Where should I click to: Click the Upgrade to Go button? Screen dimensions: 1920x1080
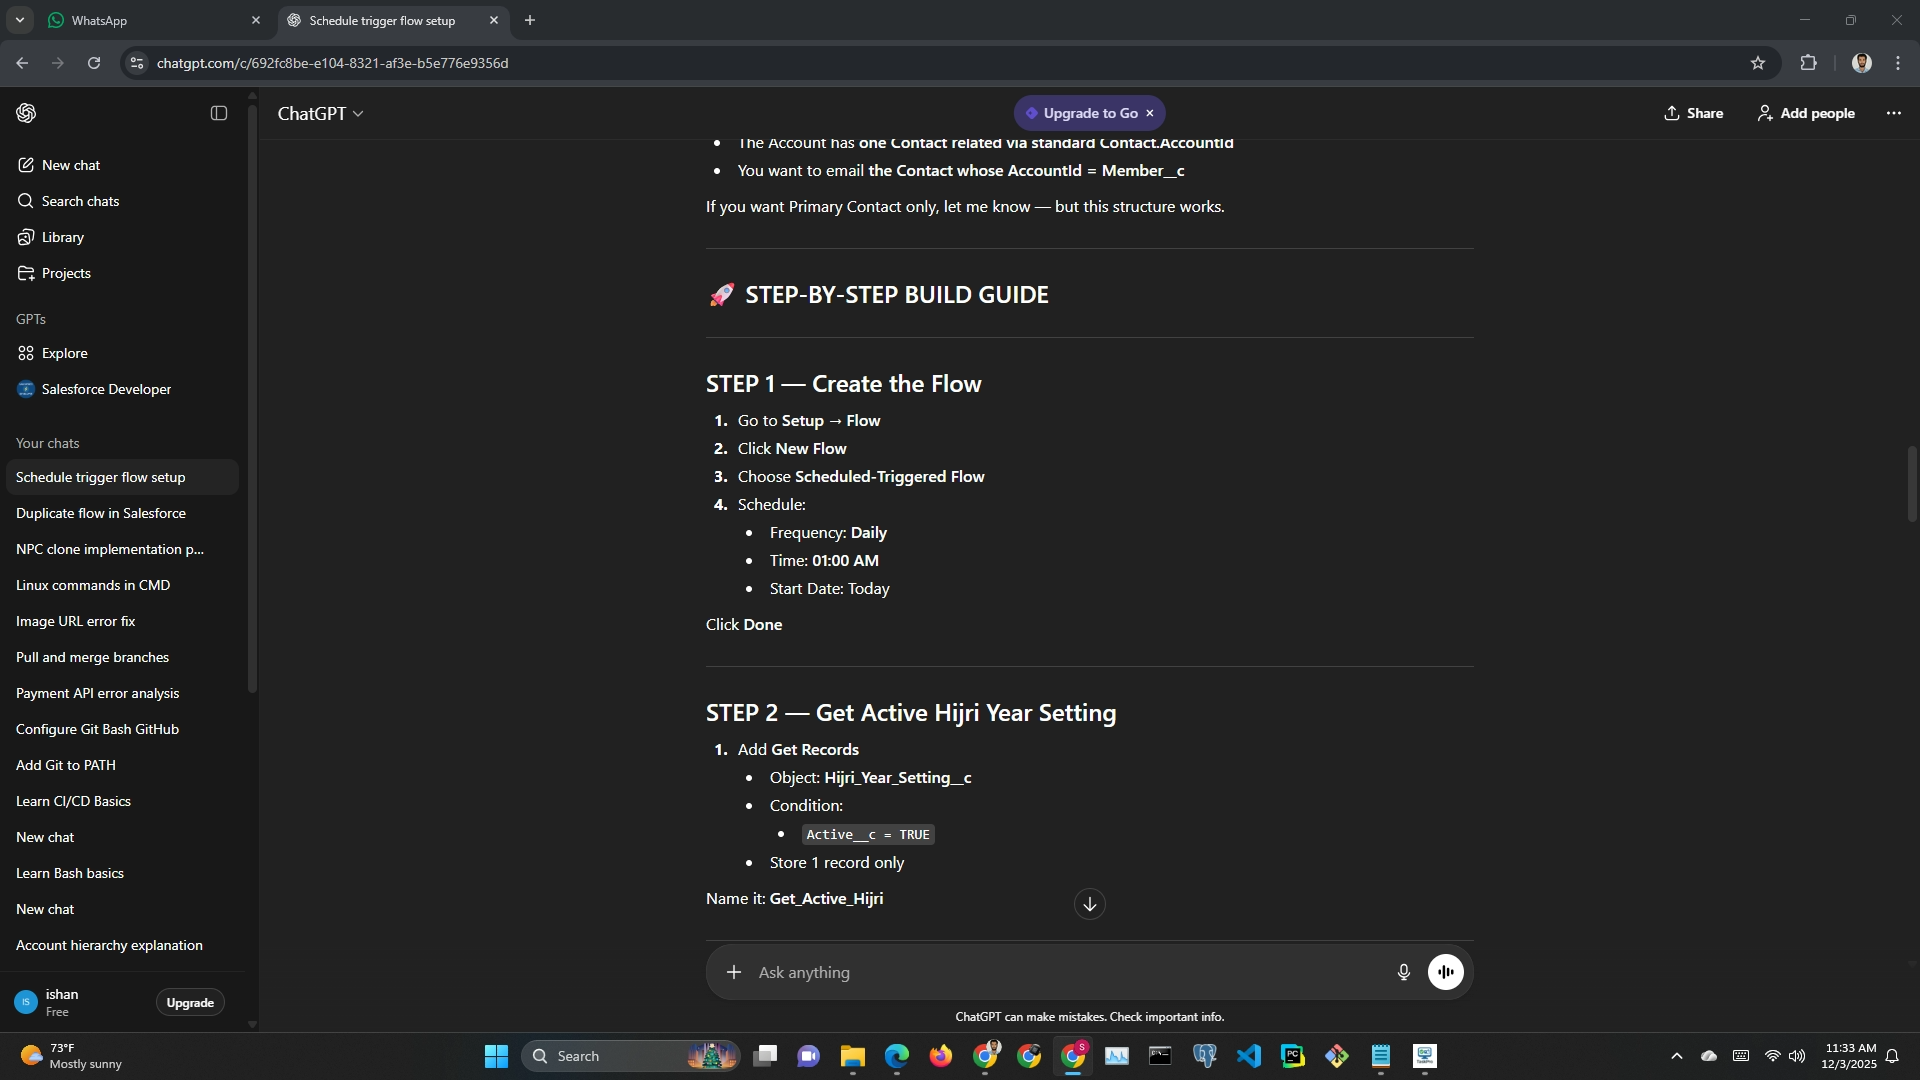[x=1080, y=113]
